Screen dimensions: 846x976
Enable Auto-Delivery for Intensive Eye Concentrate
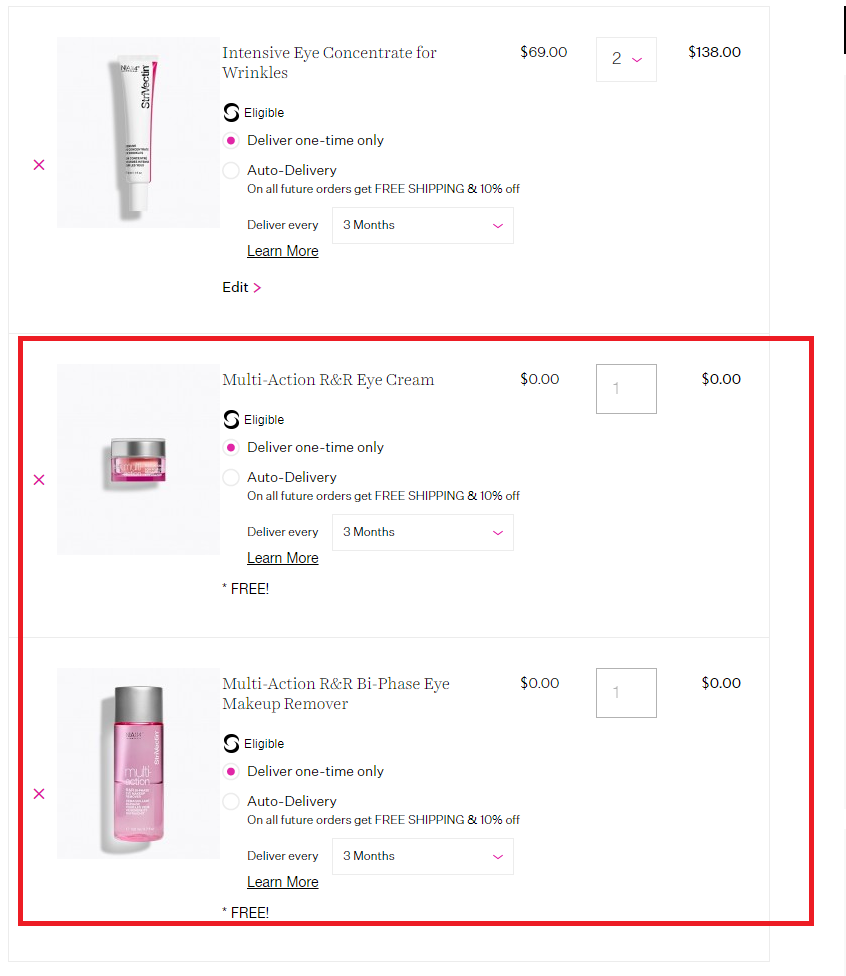(230, 170)
